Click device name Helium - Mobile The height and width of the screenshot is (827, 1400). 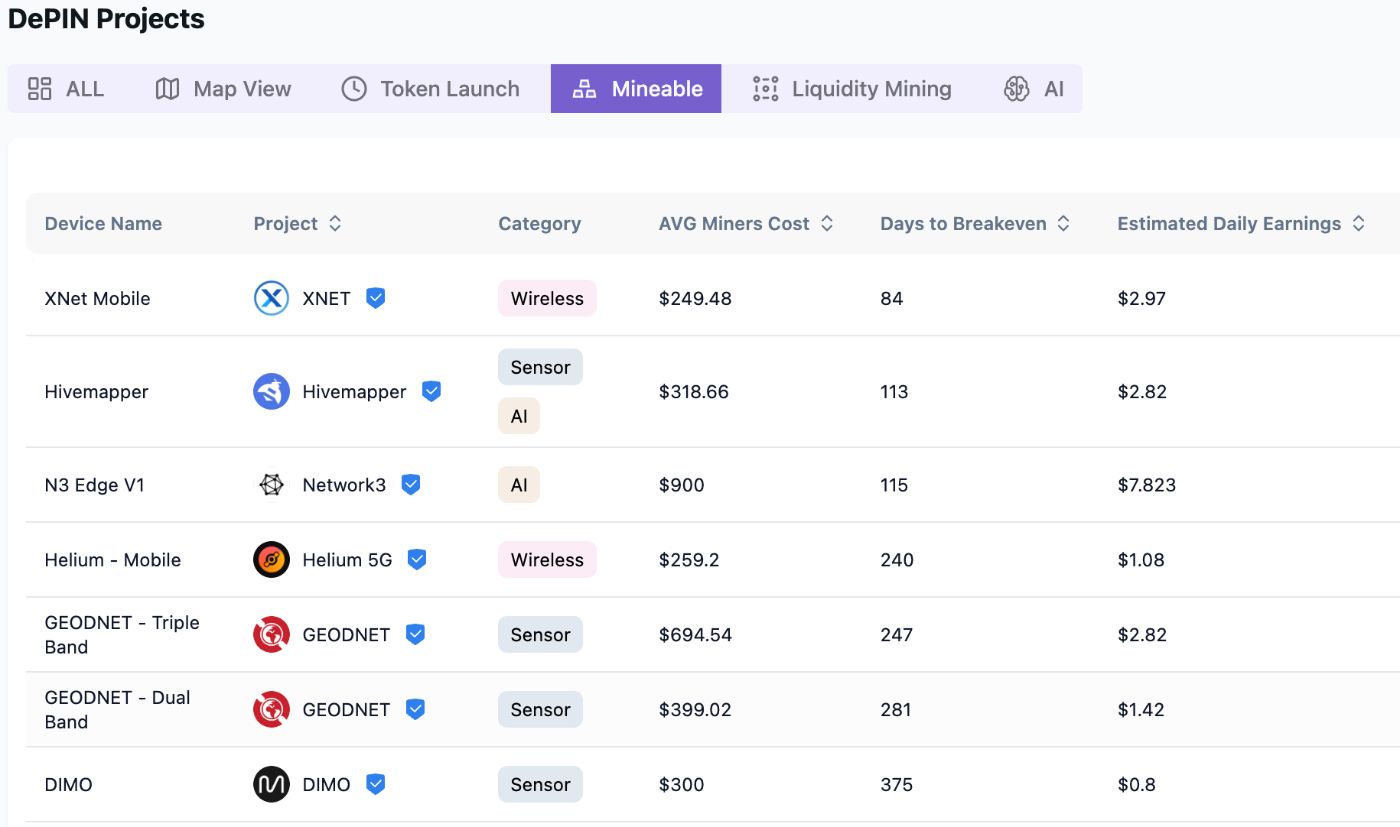point(113,560)
